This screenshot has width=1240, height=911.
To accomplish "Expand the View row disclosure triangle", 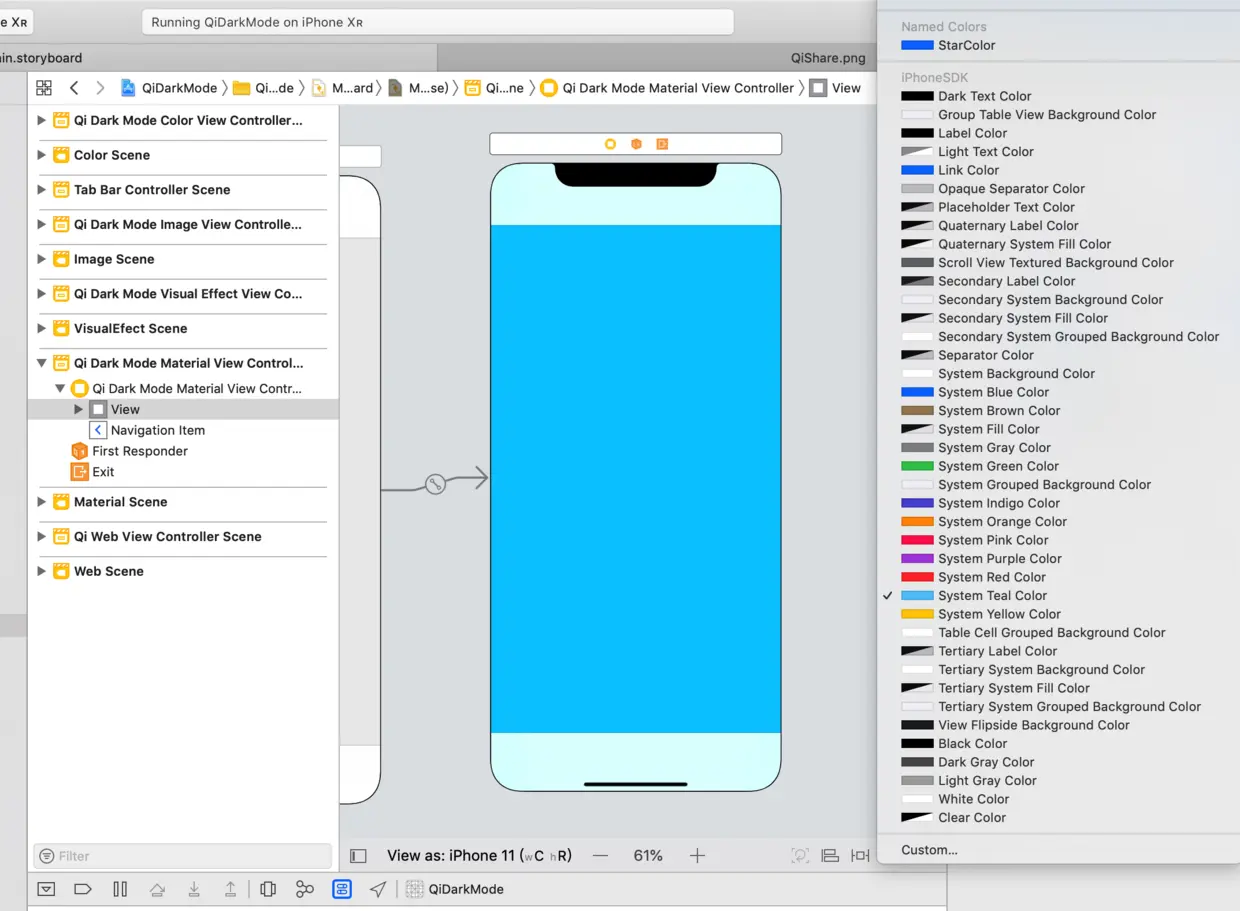I will (79, 409).
